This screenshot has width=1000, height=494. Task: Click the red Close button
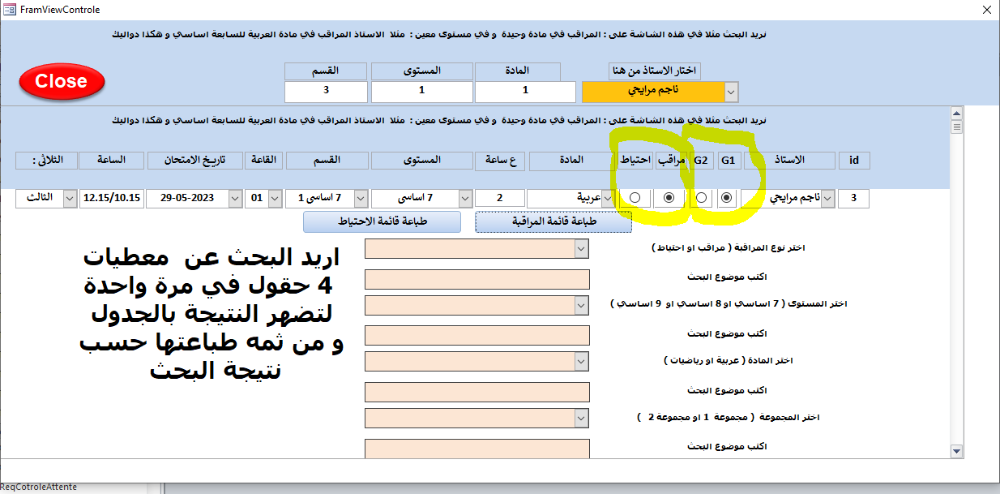pyautogui.click(x=60, y=82)
